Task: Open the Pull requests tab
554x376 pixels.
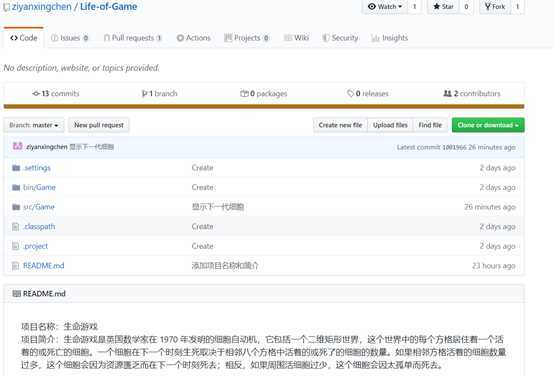Action: point(132,38)
